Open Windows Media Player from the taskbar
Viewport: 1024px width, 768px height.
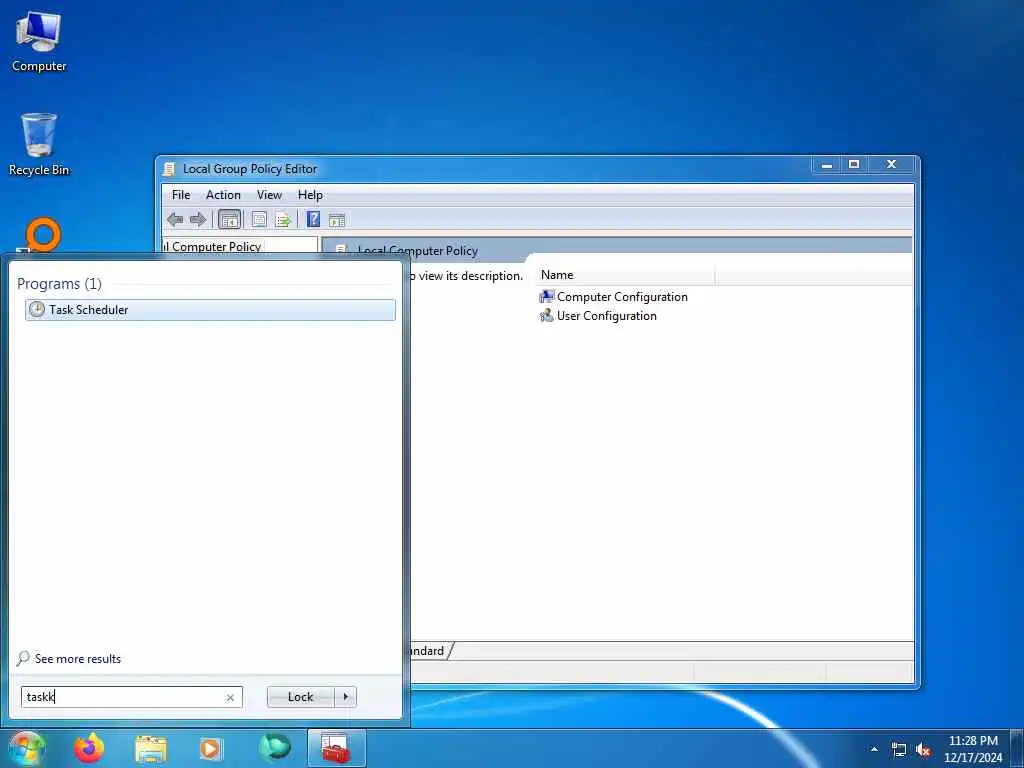210,748
